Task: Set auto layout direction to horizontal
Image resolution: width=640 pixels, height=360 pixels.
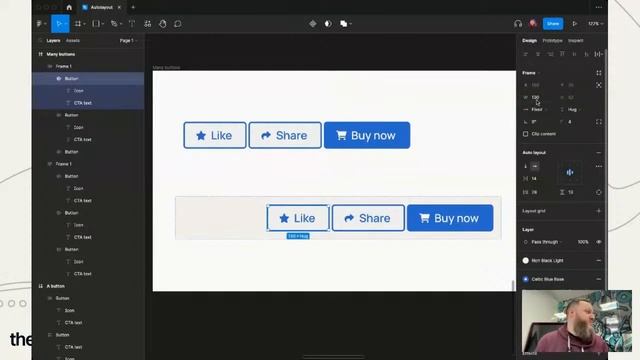Action: pyautogui.click(x=535, y=166)
